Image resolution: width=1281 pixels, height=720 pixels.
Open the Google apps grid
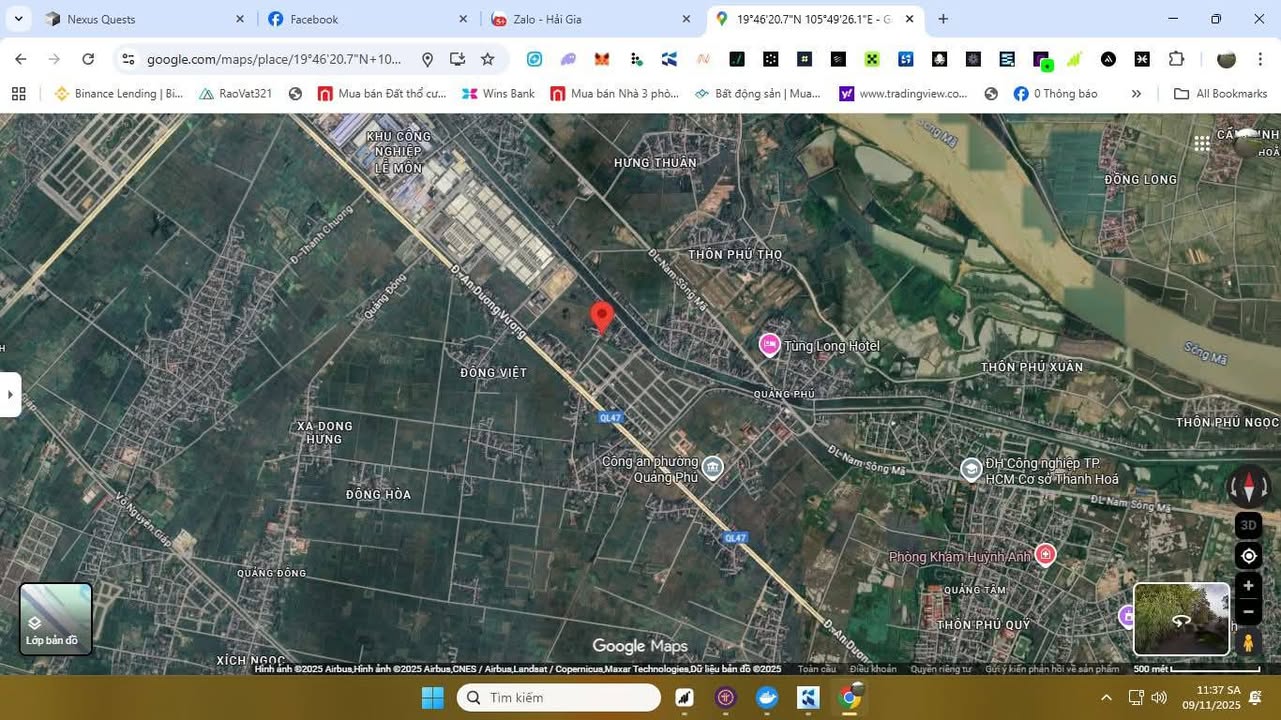[x=1202, y=144]
